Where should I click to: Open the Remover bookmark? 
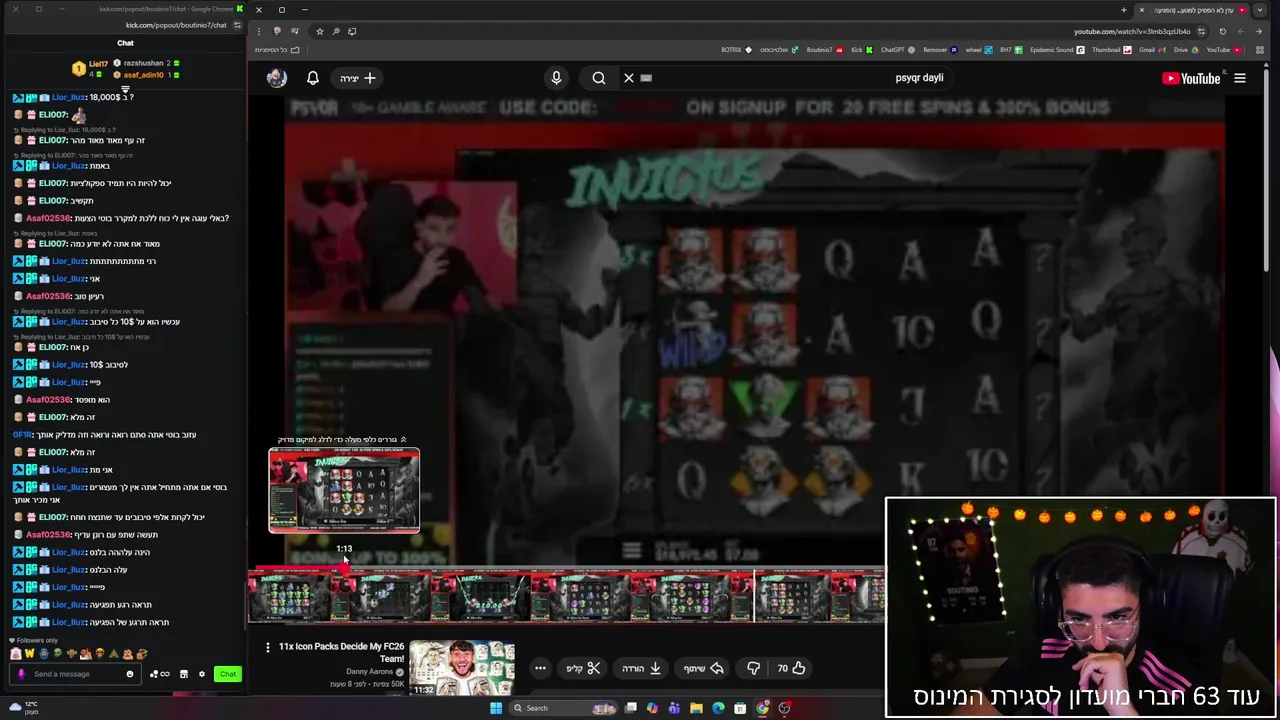[940, 50]
